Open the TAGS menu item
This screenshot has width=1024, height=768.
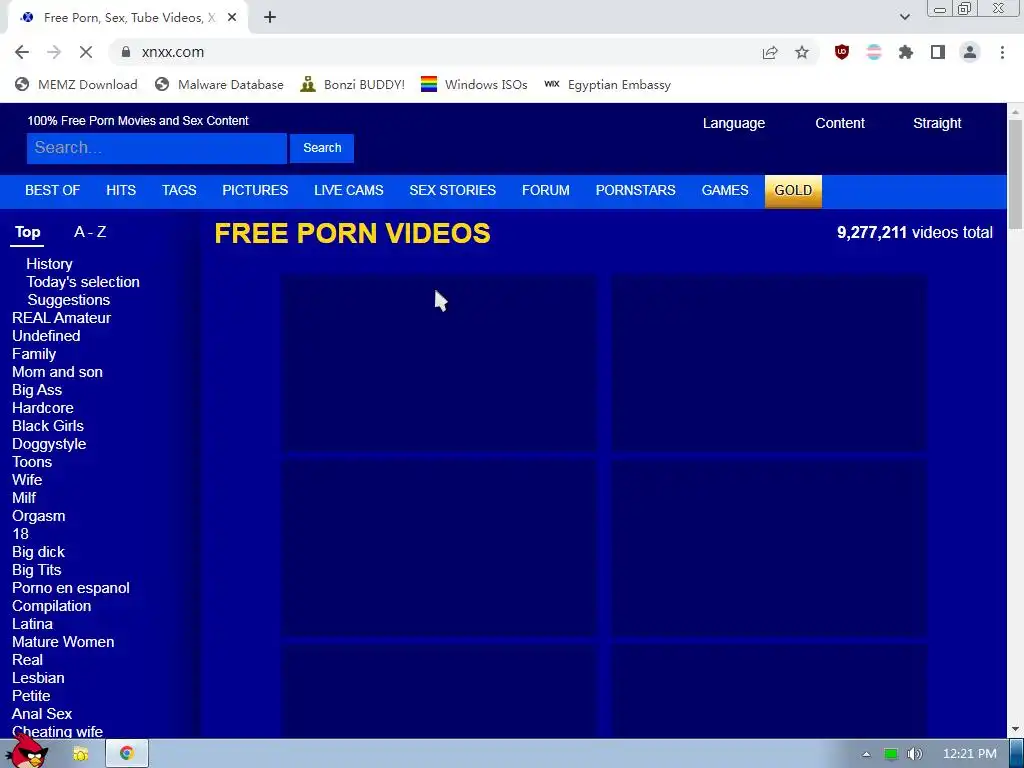coord(179,191)
